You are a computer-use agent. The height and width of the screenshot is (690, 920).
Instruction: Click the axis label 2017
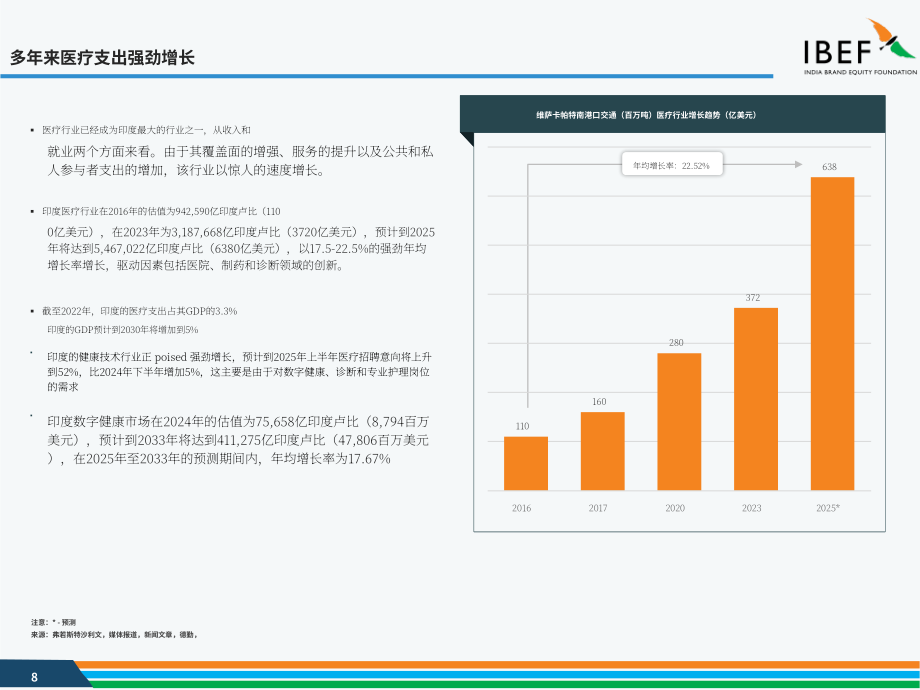click(x=598, y=508)
